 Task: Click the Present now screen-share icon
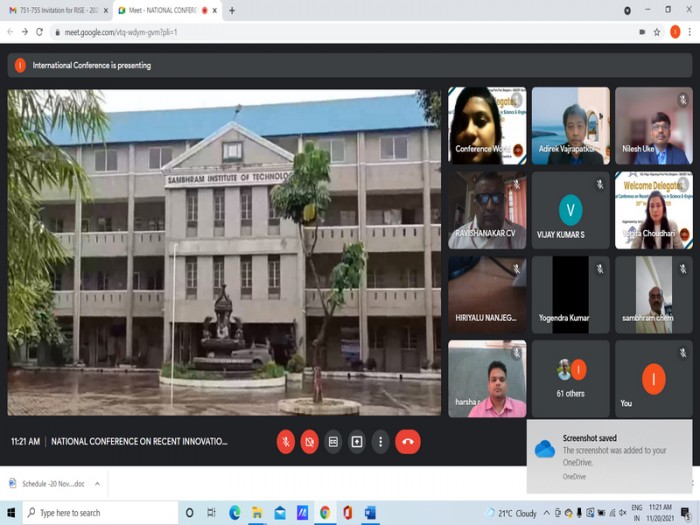(357, 441)
